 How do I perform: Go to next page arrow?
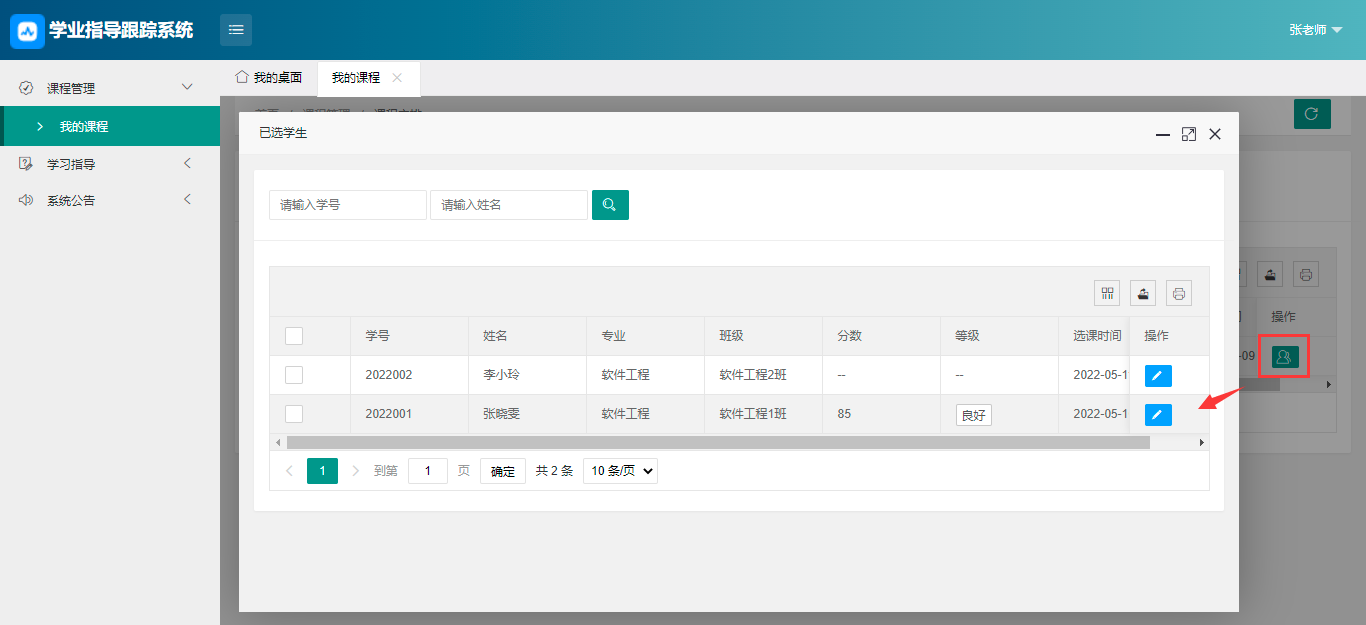coord(355,471)
